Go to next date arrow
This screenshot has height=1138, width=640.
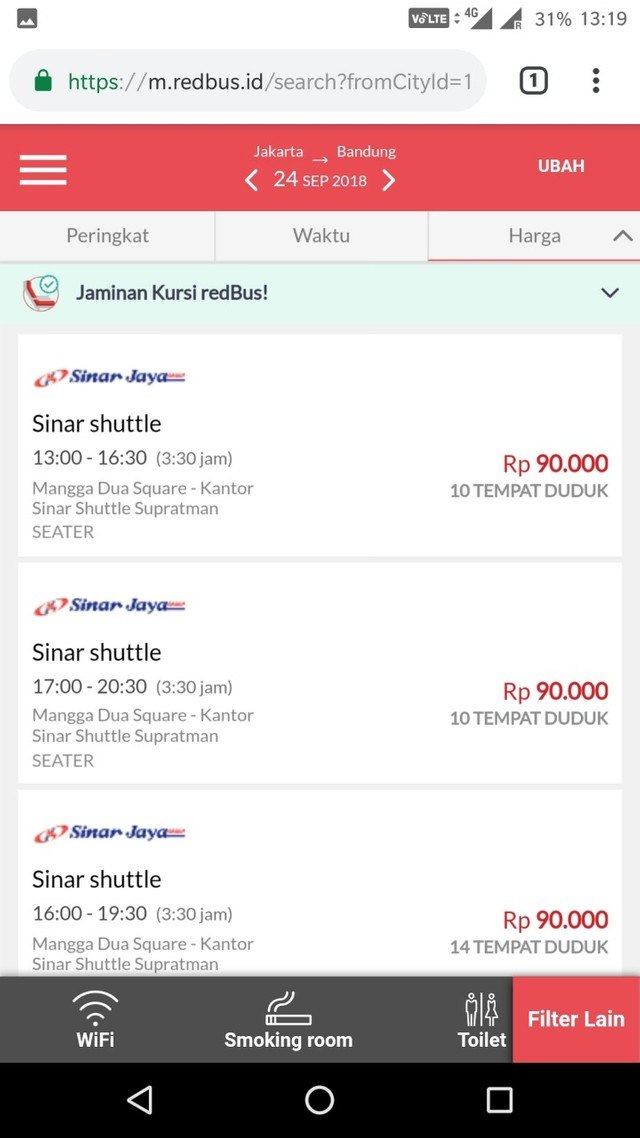(x=389, y=180)
